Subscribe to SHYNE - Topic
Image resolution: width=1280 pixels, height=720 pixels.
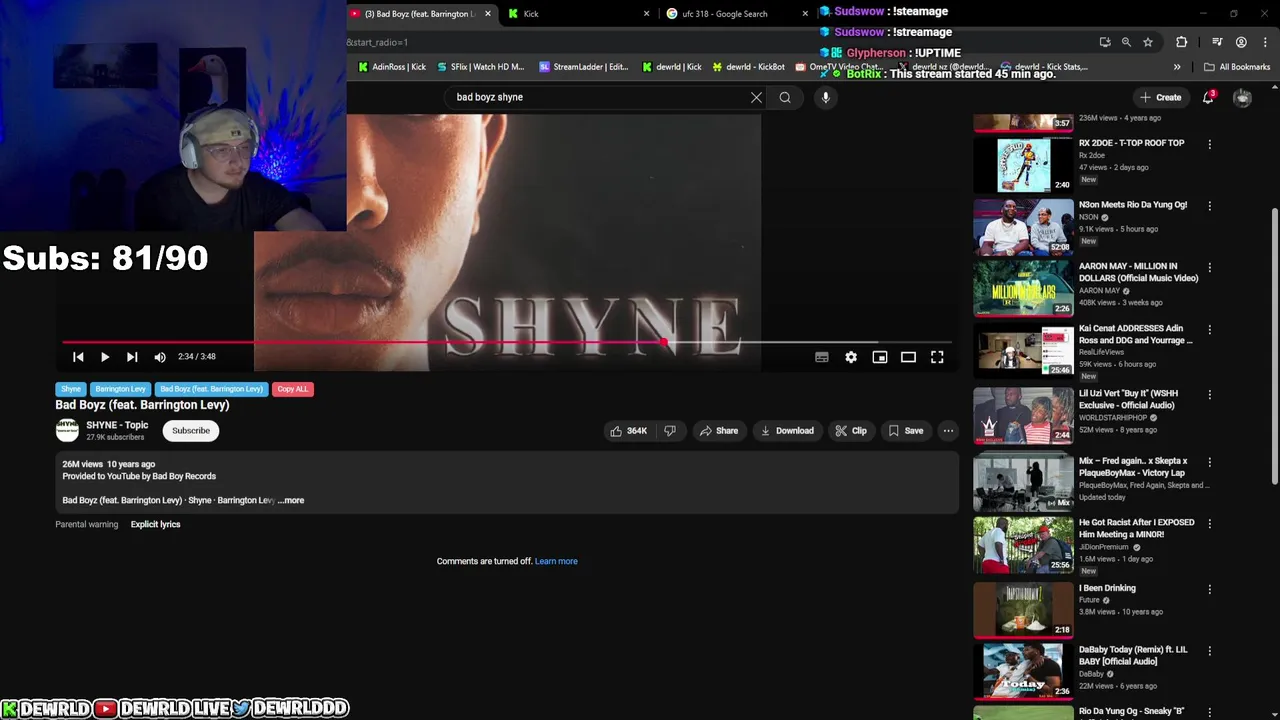191,431
